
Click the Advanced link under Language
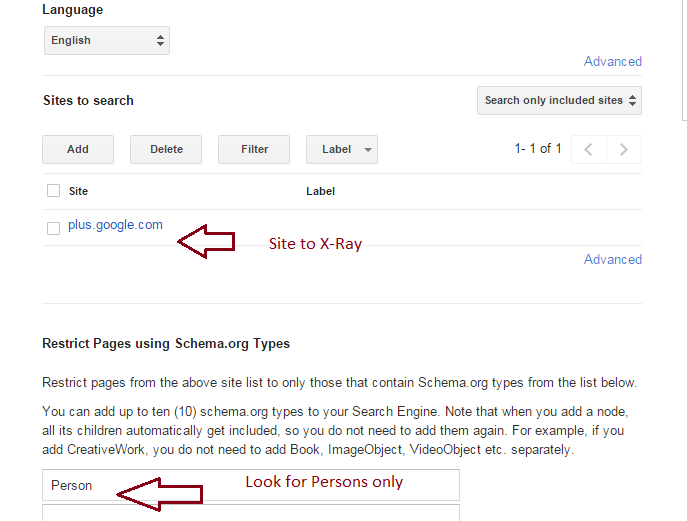[x=612, y=61]
